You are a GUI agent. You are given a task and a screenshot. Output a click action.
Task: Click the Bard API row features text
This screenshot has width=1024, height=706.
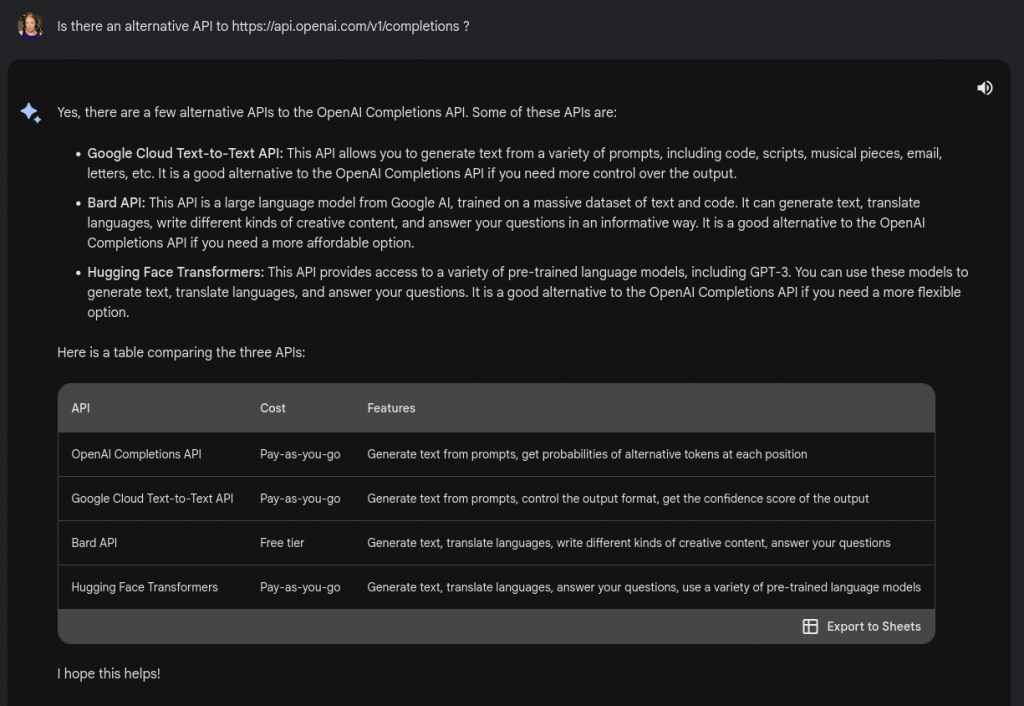point(629,543)
